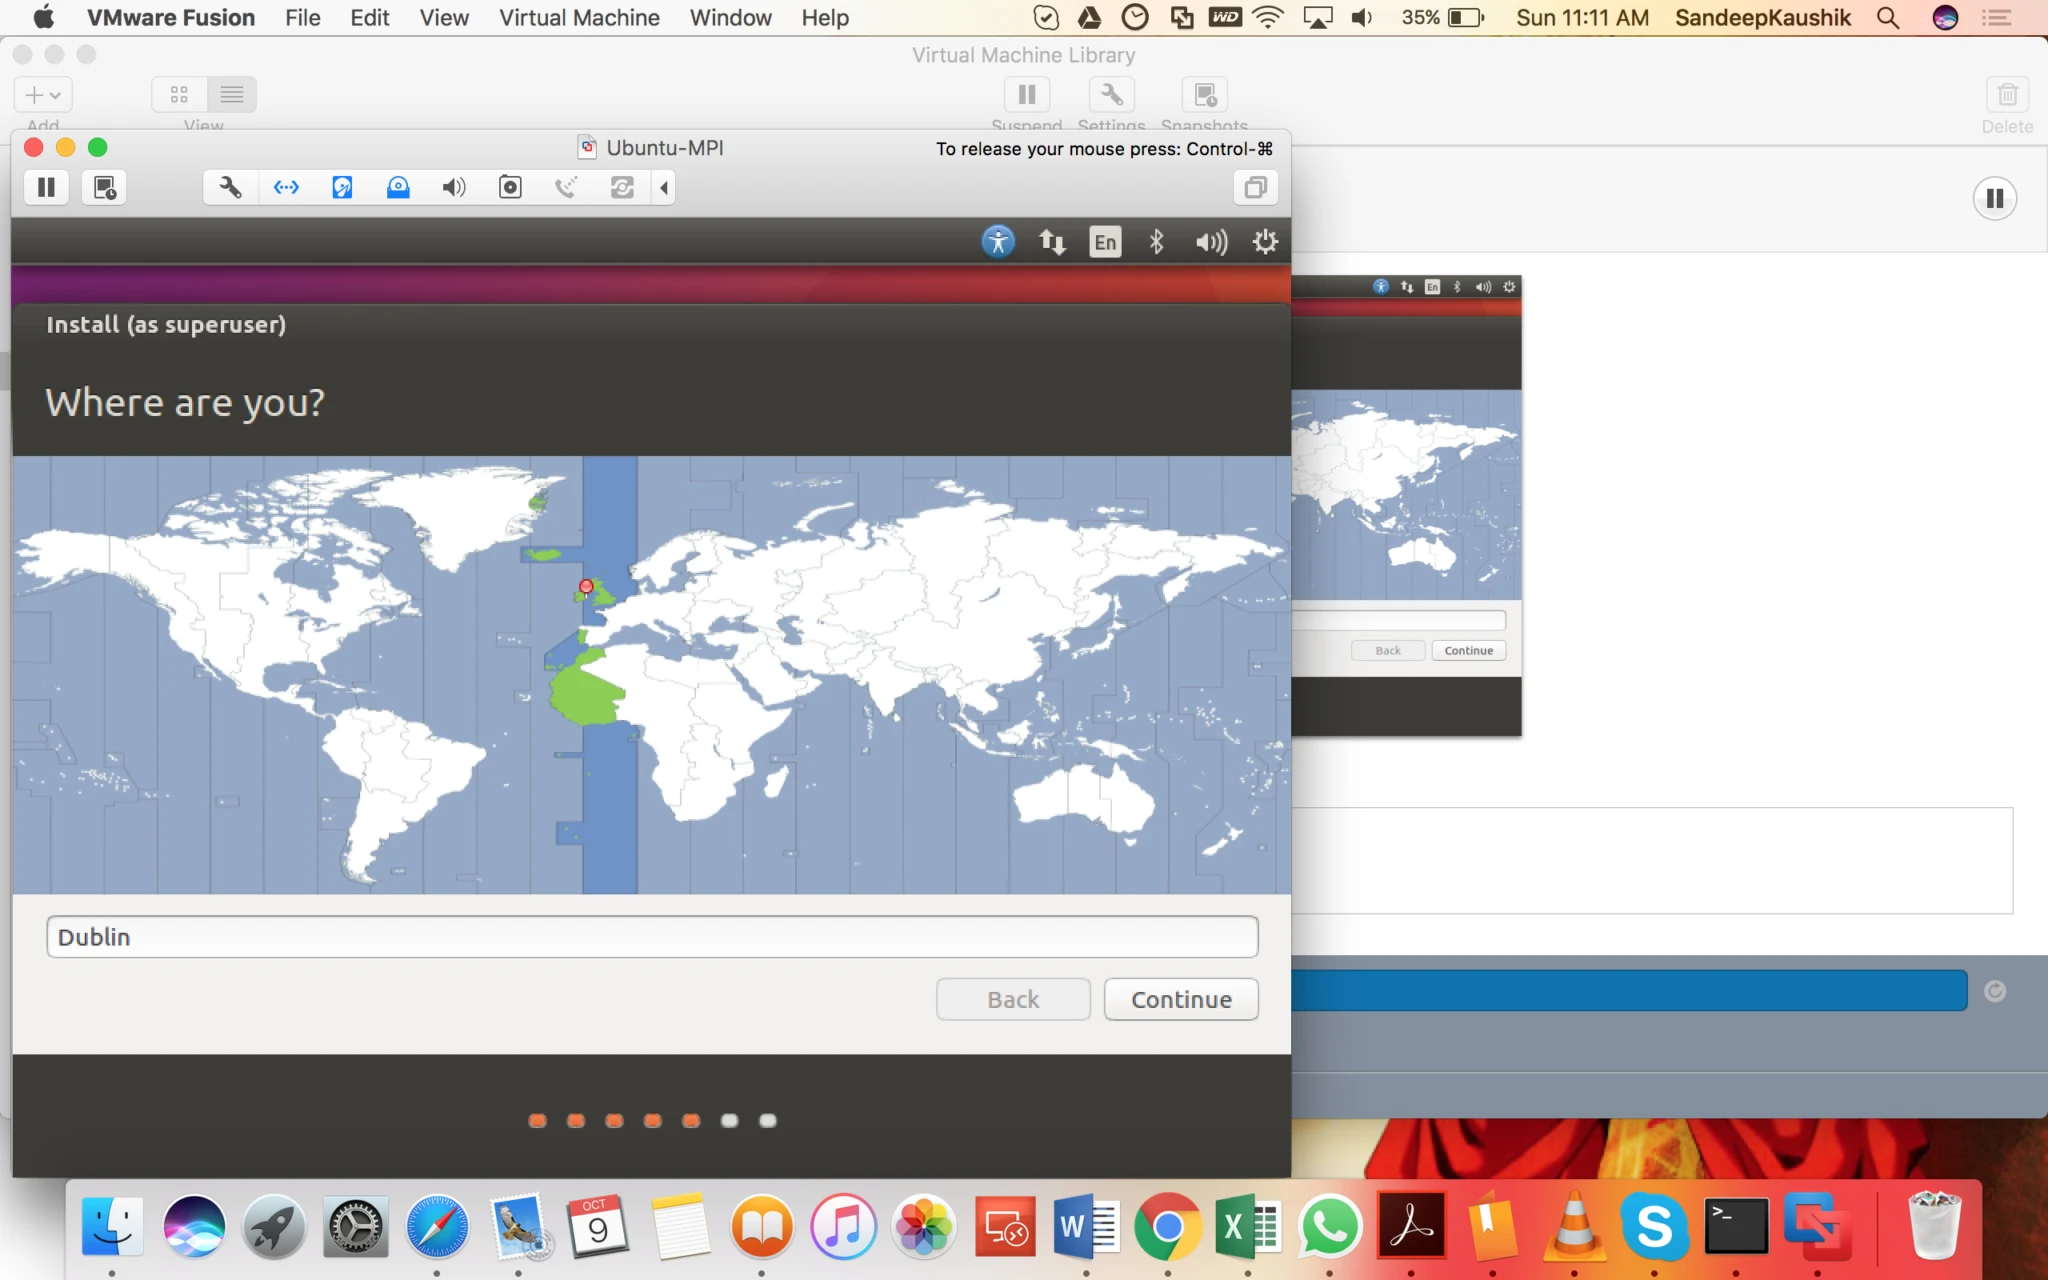
Task: Click the snapshot icon beside the pause button
Action: pos(105,187)
